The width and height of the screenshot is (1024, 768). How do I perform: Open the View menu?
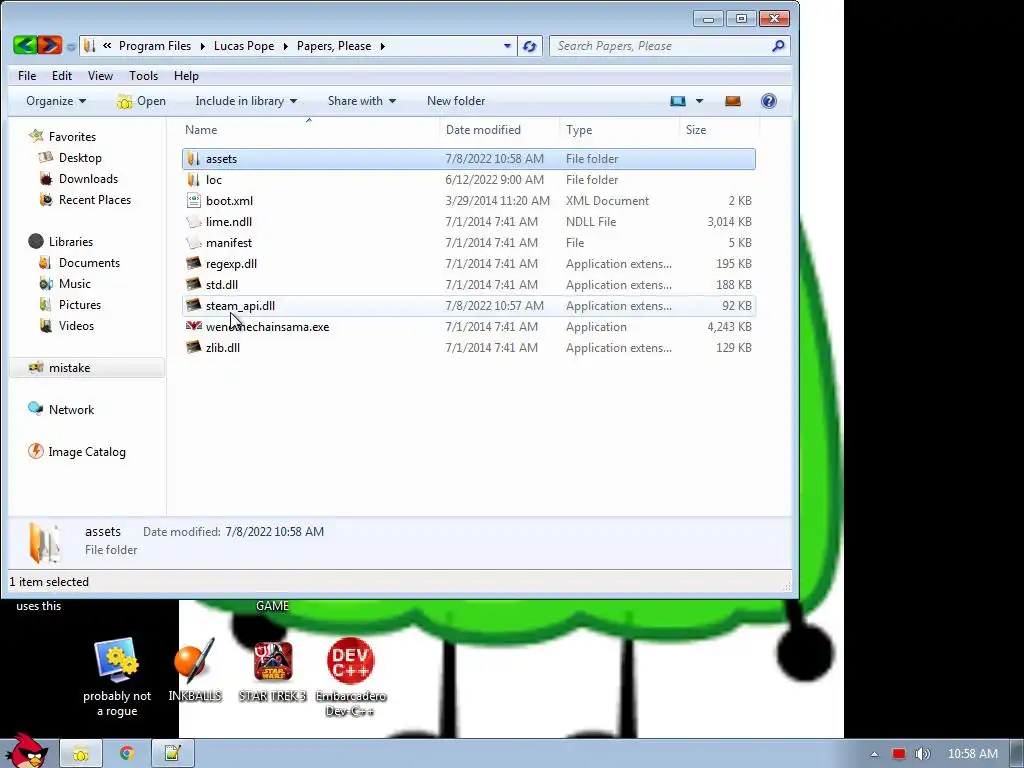tap(101, 76)
